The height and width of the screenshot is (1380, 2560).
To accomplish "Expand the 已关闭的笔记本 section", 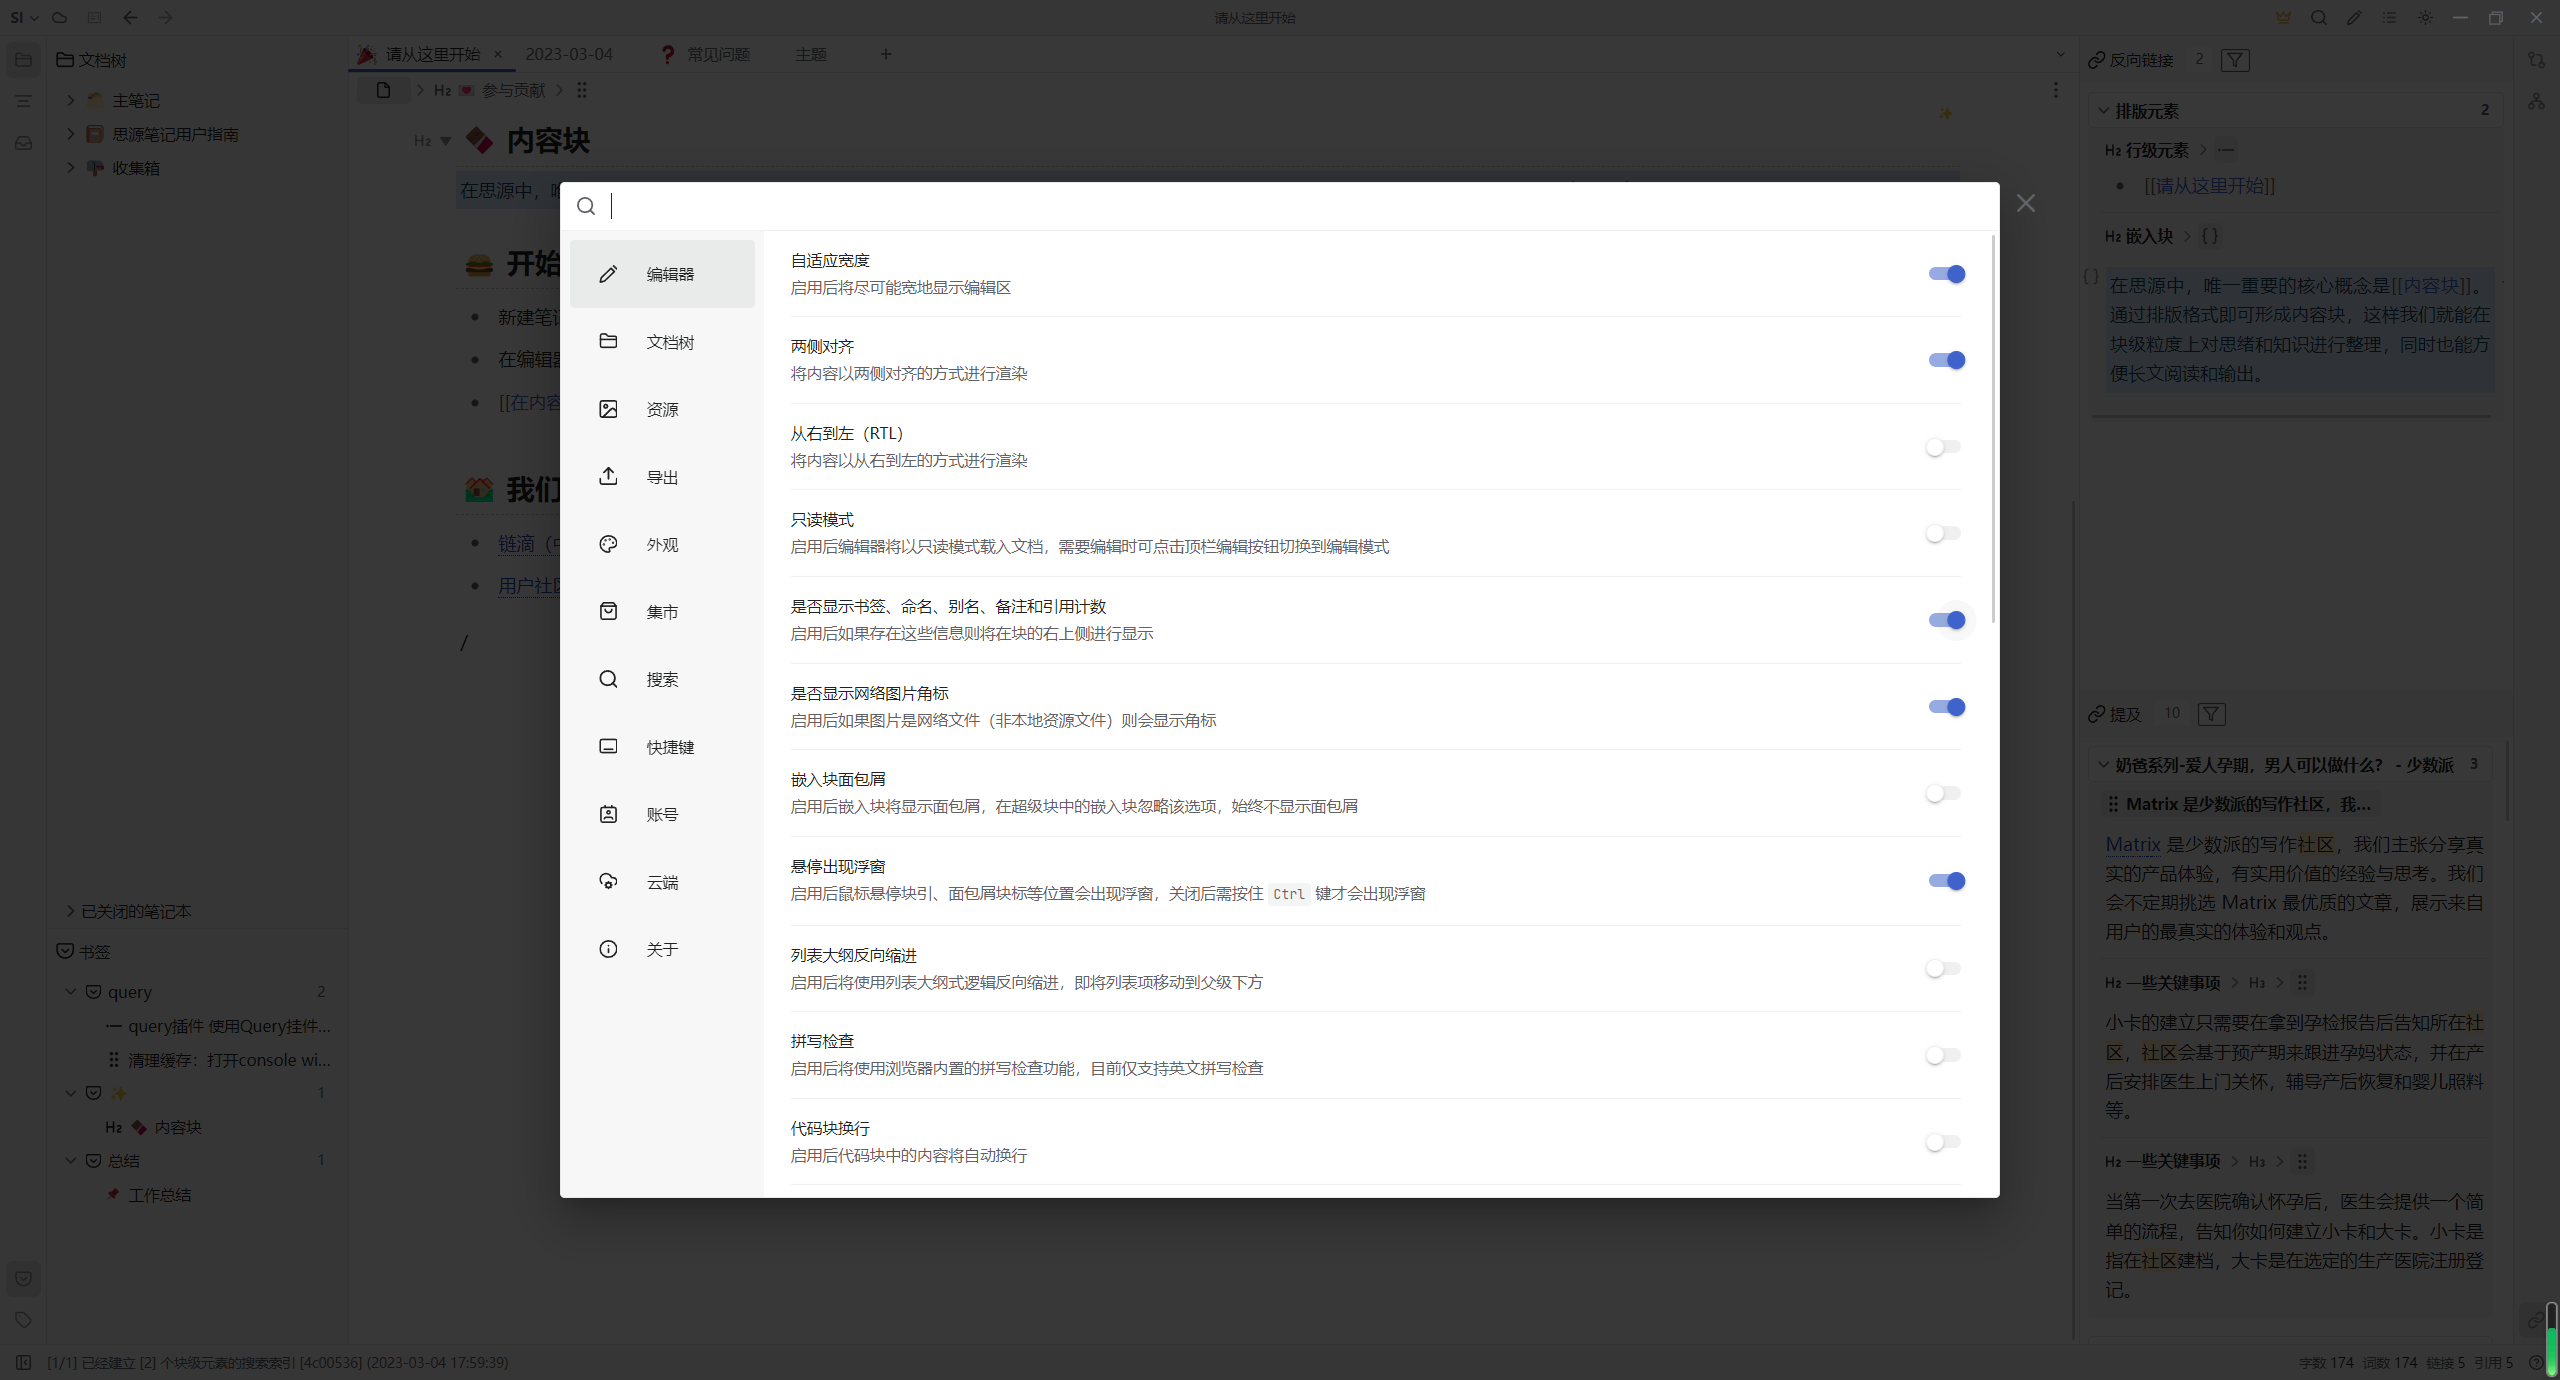I will [x=70, y=911].
